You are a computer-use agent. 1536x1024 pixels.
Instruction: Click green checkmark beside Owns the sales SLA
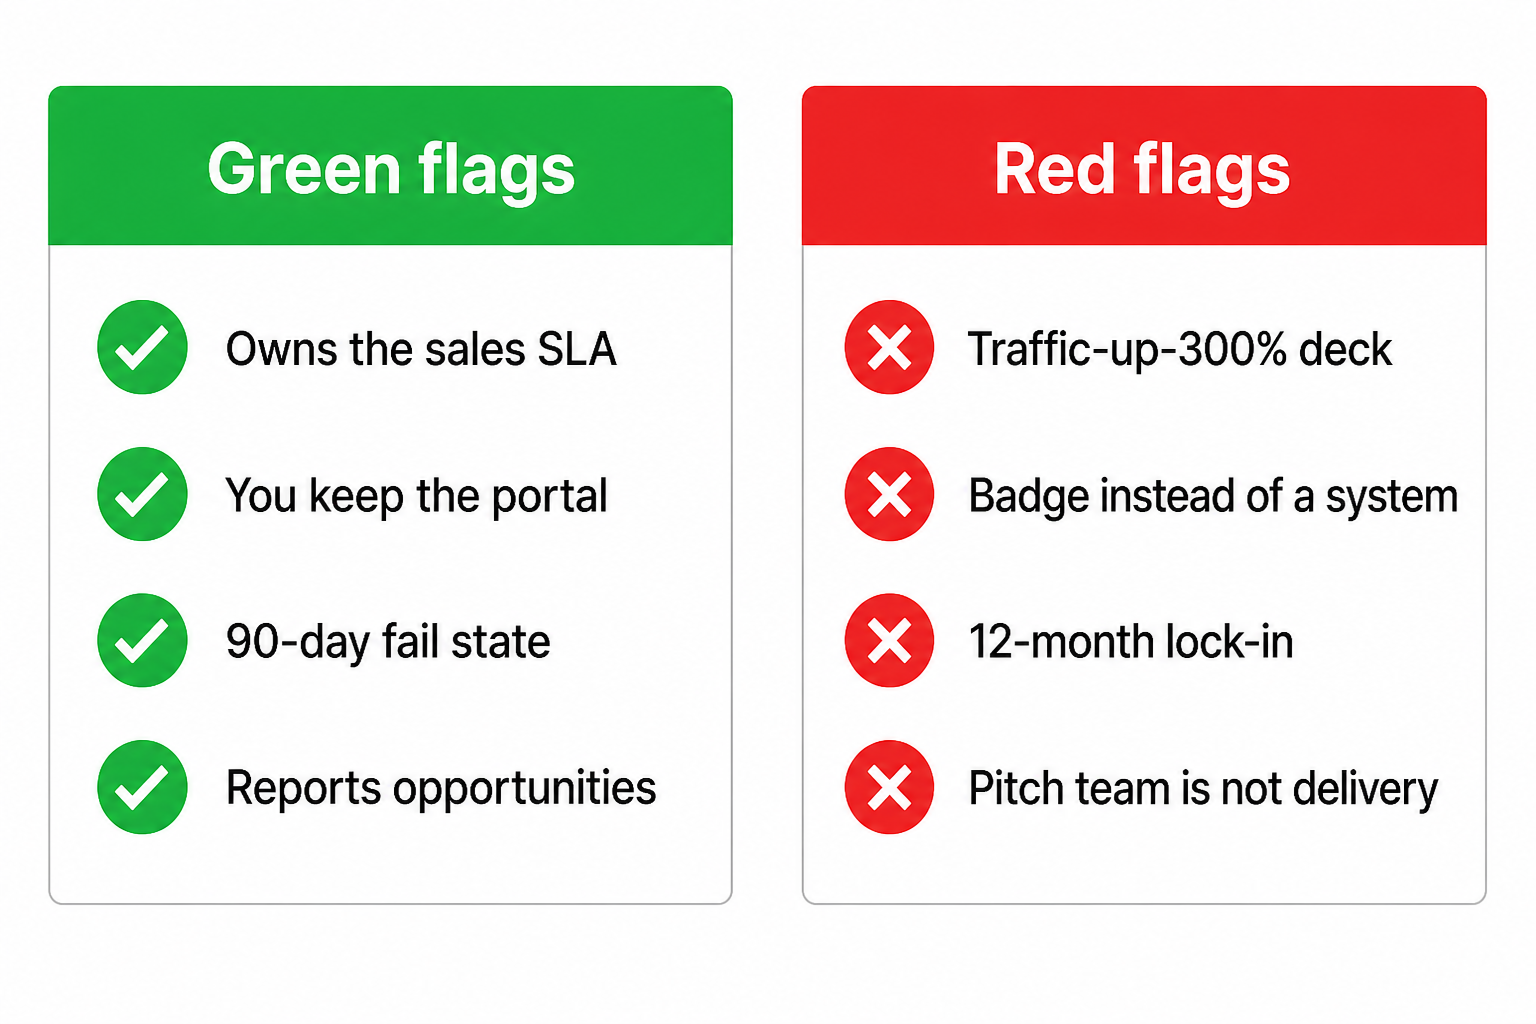[142, 347]
